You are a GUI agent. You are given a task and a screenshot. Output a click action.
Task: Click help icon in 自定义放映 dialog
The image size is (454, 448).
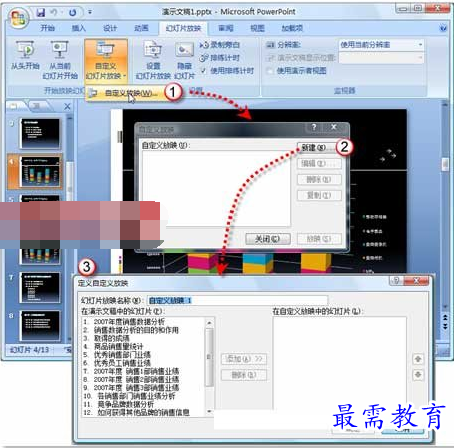pos(314,127)
